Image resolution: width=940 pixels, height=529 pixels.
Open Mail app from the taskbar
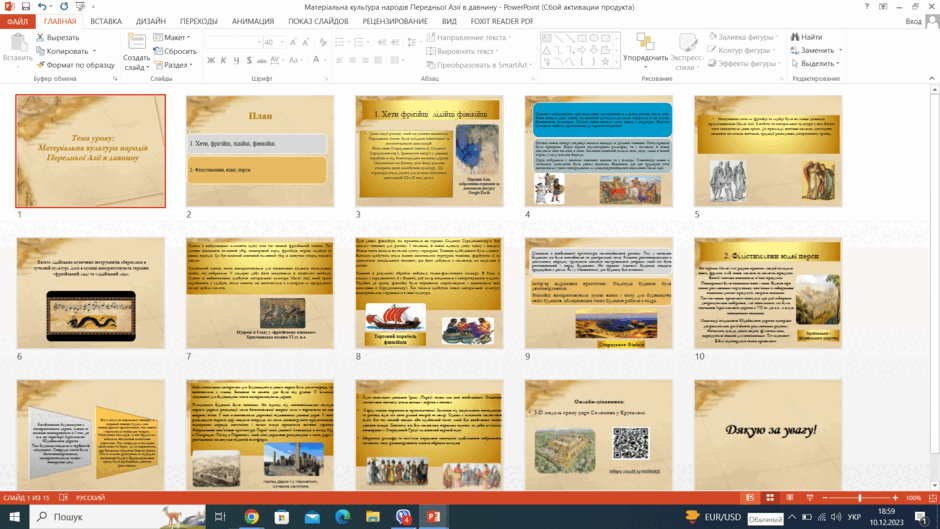[x=312, y=516]
